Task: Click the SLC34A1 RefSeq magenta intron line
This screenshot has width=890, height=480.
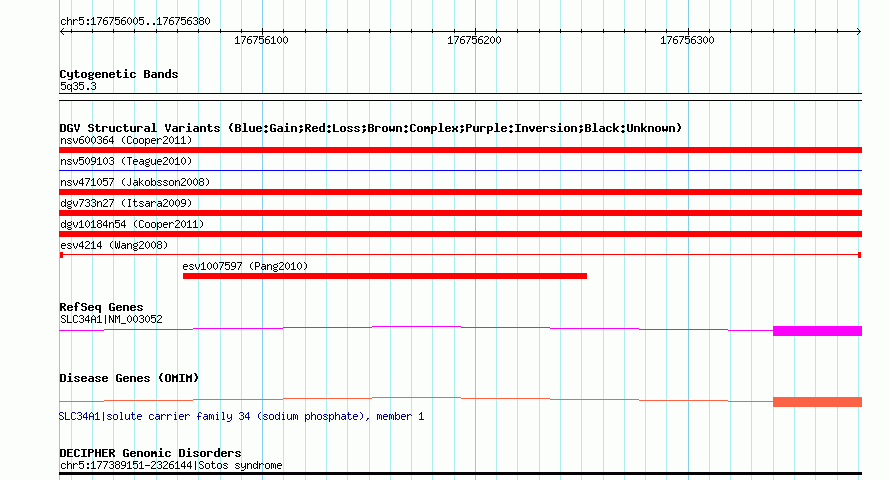Action: (x=416, y=328)
